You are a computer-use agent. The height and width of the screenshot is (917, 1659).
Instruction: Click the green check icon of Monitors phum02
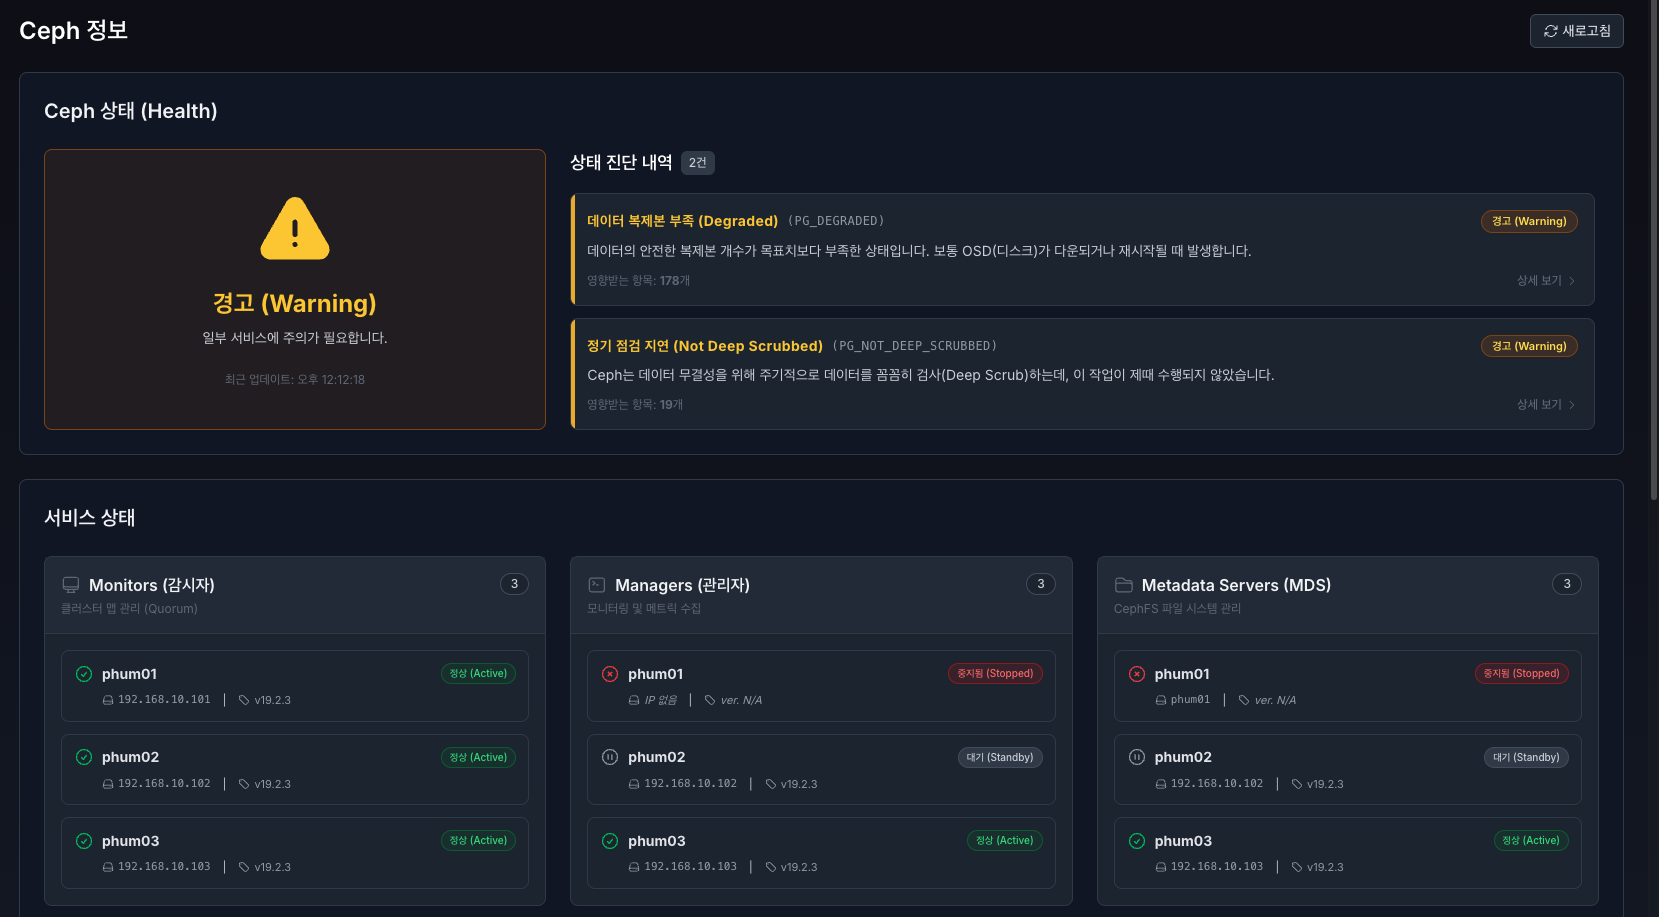(x=84, y=757)
